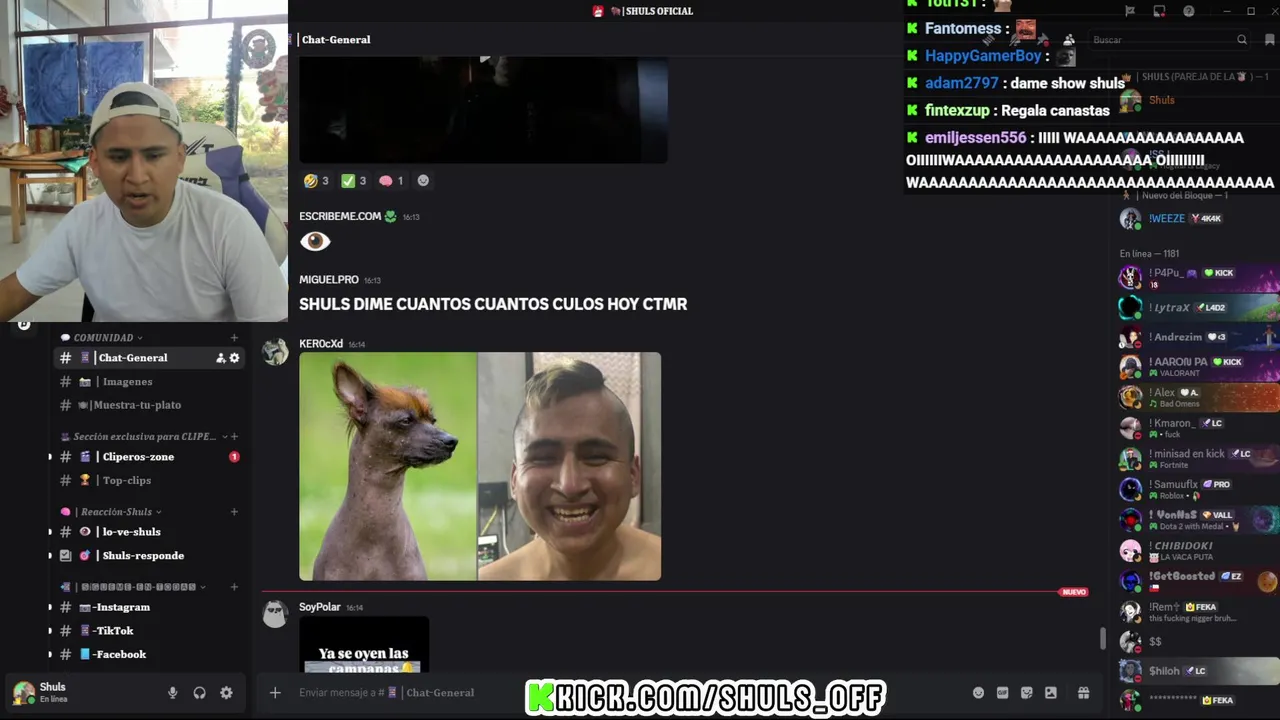Open the -TikTok channel

(x=149, y=631)
